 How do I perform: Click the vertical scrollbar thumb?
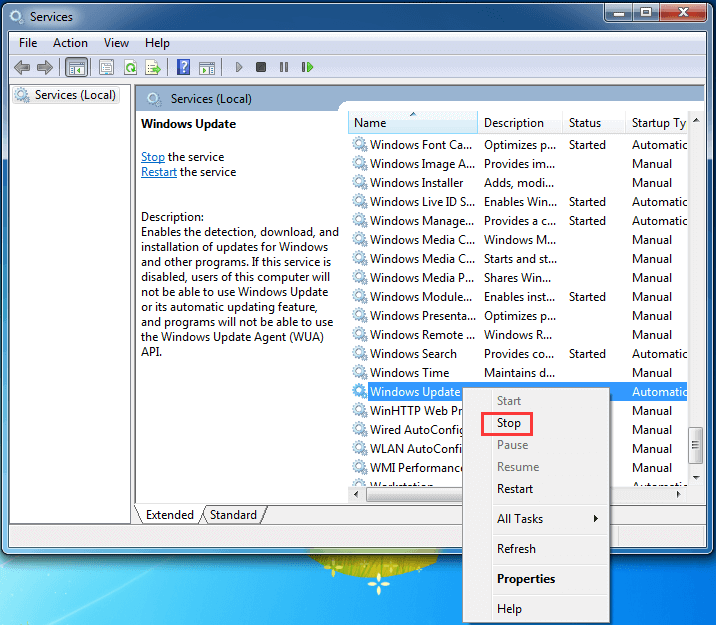coord(695,445)
